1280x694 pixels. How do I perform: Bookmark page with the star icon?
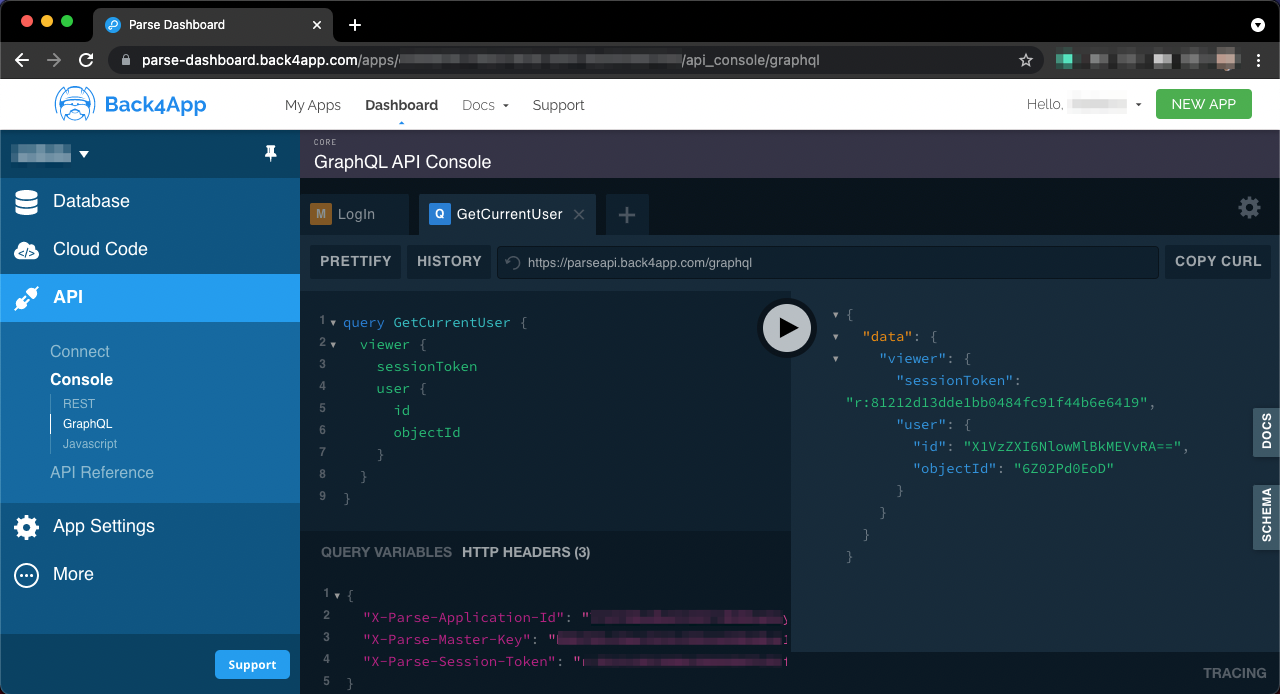point(1025,60)
